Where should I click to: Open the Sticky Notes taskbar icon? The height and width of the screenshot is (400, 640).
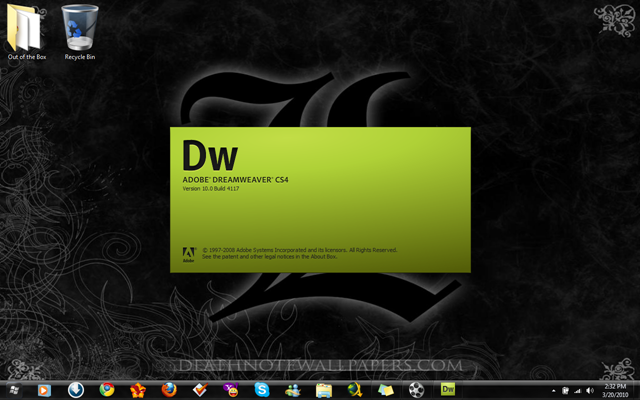pos(386,391)
